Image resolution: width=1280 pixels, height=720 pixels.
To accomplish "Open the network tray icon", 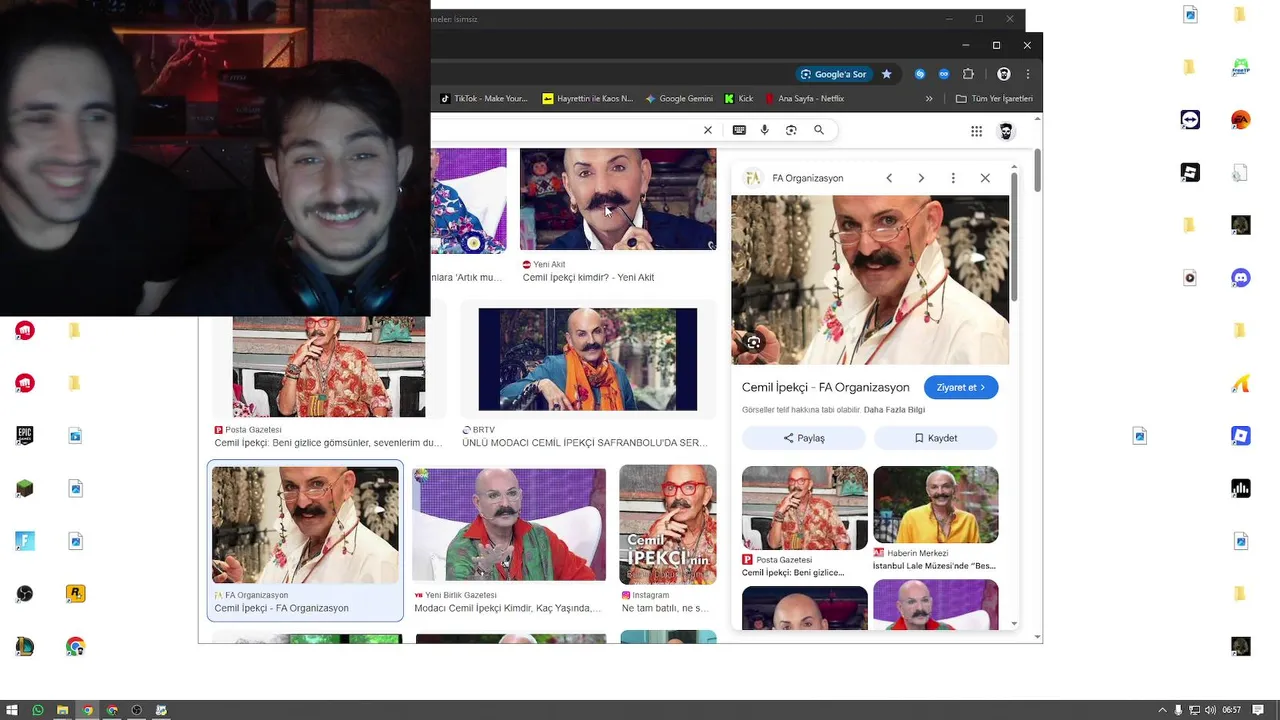I will (1194, 710).
